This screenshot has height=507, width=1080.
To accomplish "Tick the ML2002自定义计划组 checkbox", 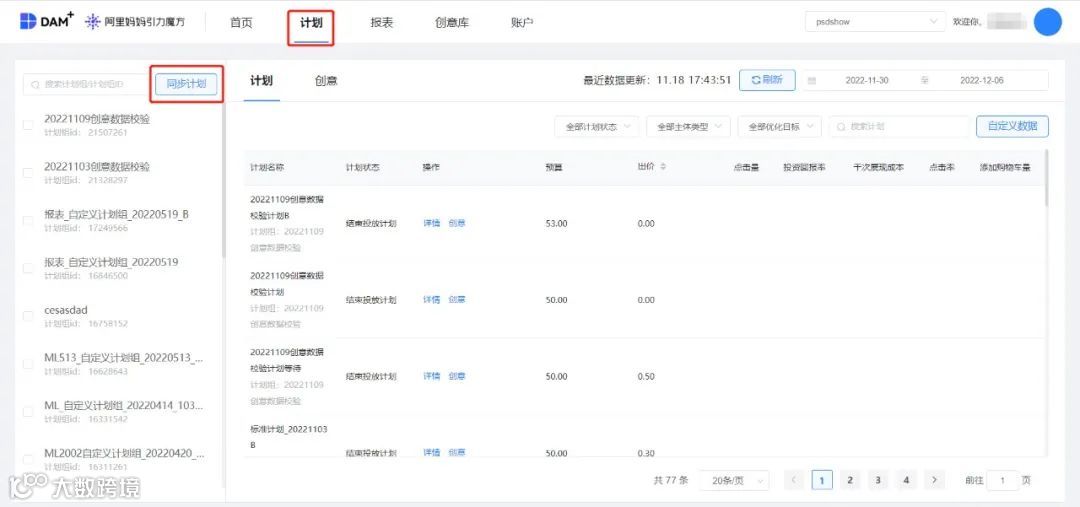I will [28, 459].
